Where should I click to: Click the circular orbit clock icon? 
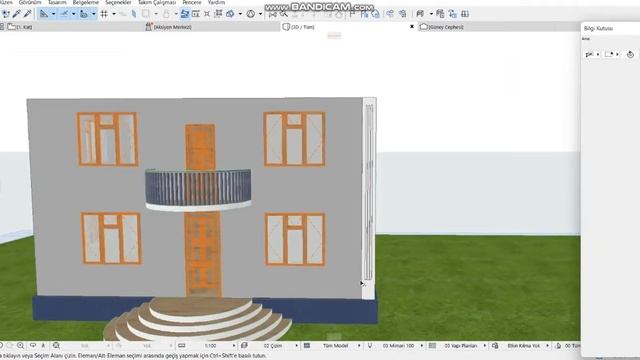[x=251, y=14]
